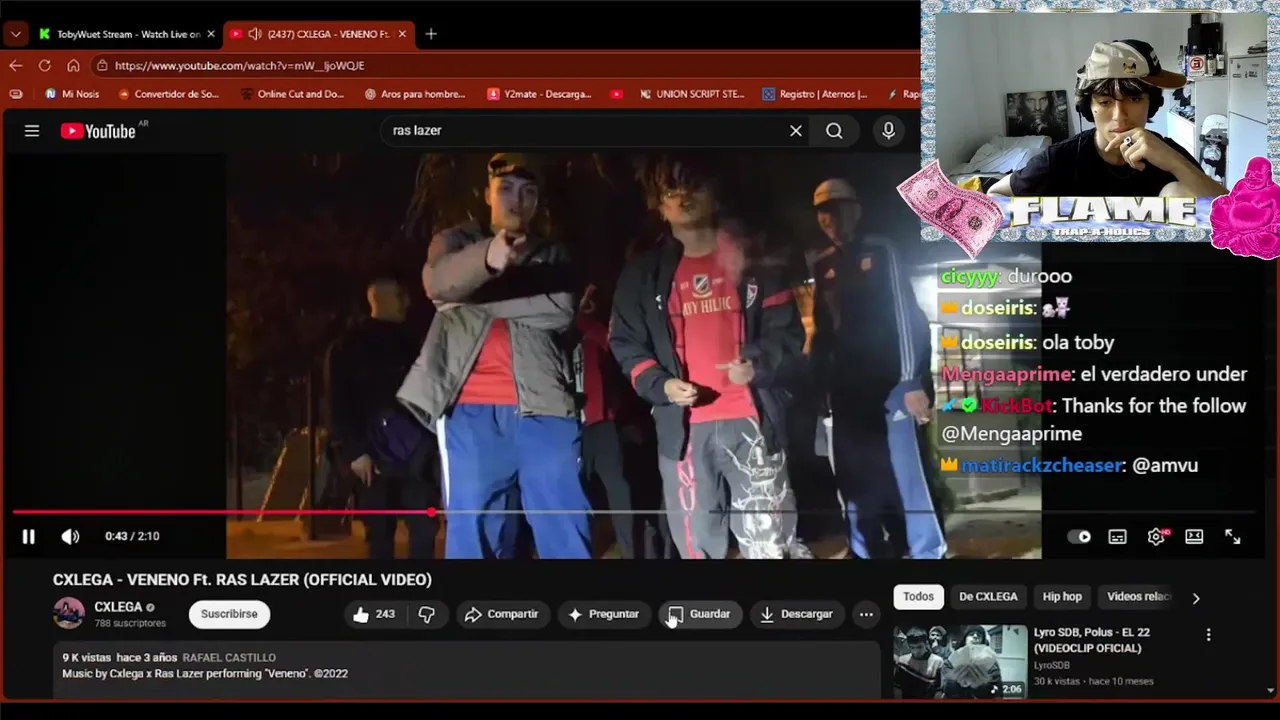Open options for the Lyro SDB video

1208,635
